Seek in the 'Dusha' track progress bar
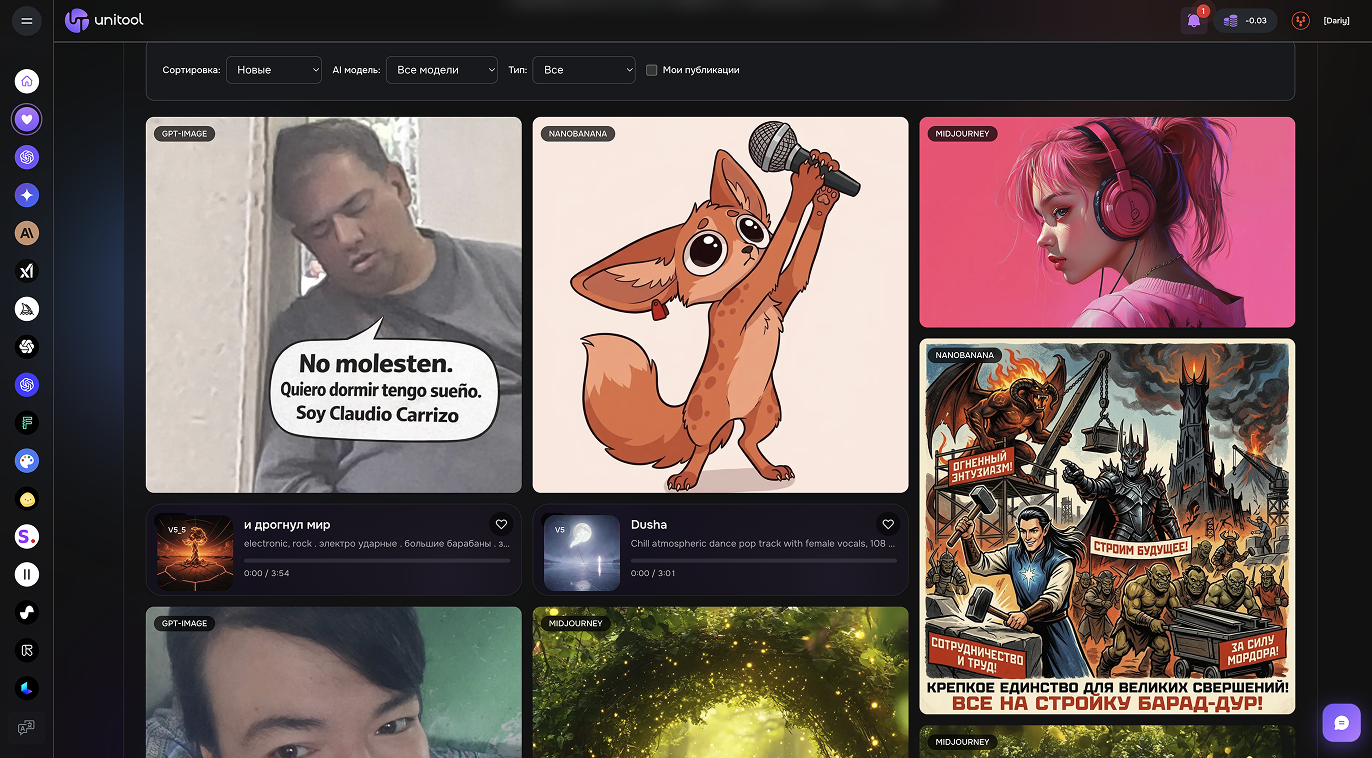The width and height of the screenshot is (1372, 758). [x=763, y=560]
